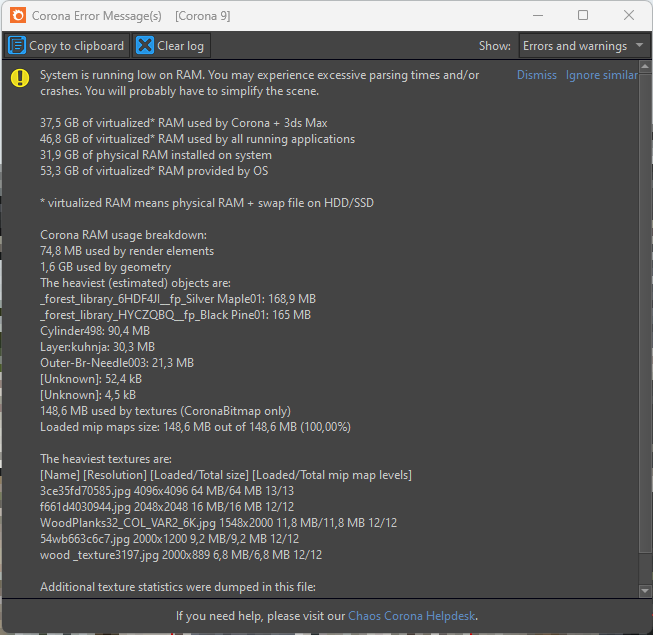The height and width of the screenshot is (635, 653).
Task: Click the Clear log X icon
Action: (x=145, y=45)
